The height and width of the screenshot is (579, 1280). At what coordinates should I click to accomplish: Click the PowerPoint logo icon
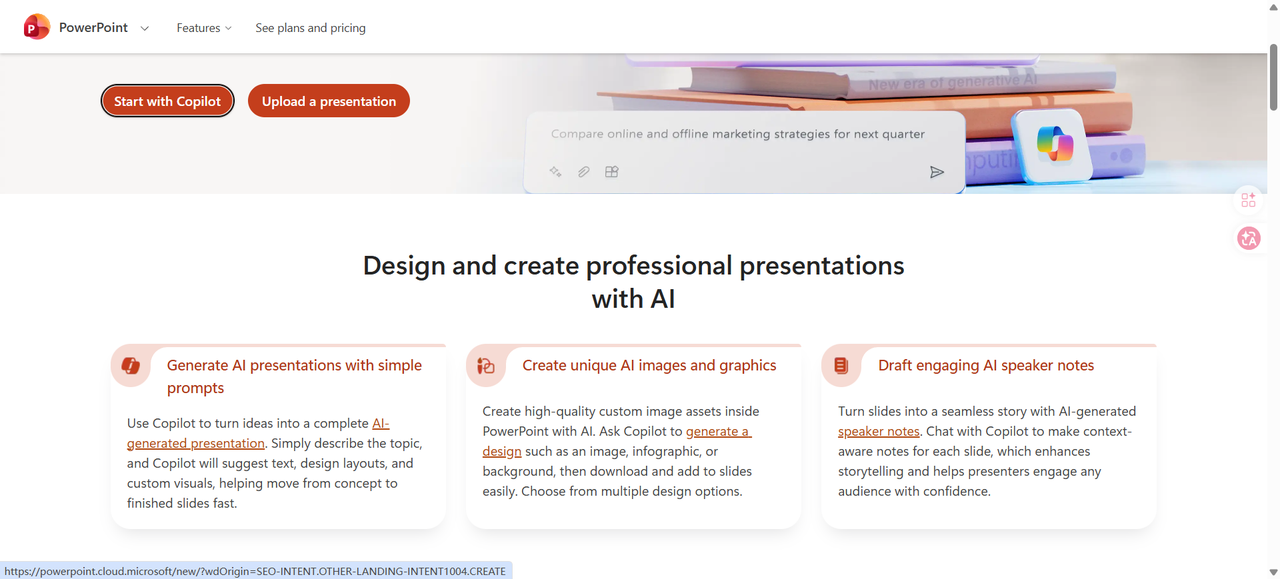click(x=37, y=27)
